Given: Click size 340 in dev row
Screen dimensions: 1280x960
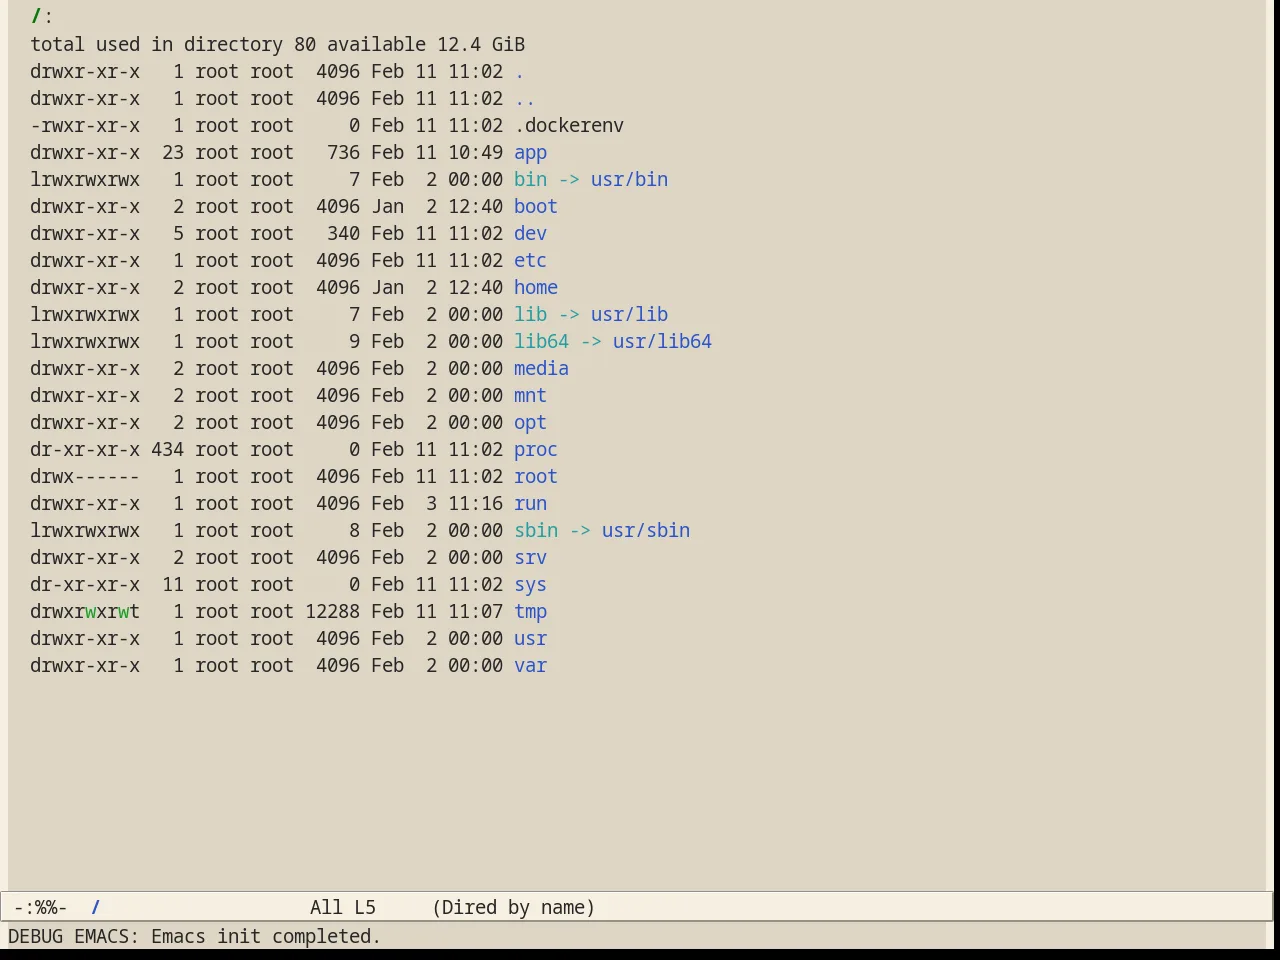Looking at the screenshot, I should coord(343,234).
